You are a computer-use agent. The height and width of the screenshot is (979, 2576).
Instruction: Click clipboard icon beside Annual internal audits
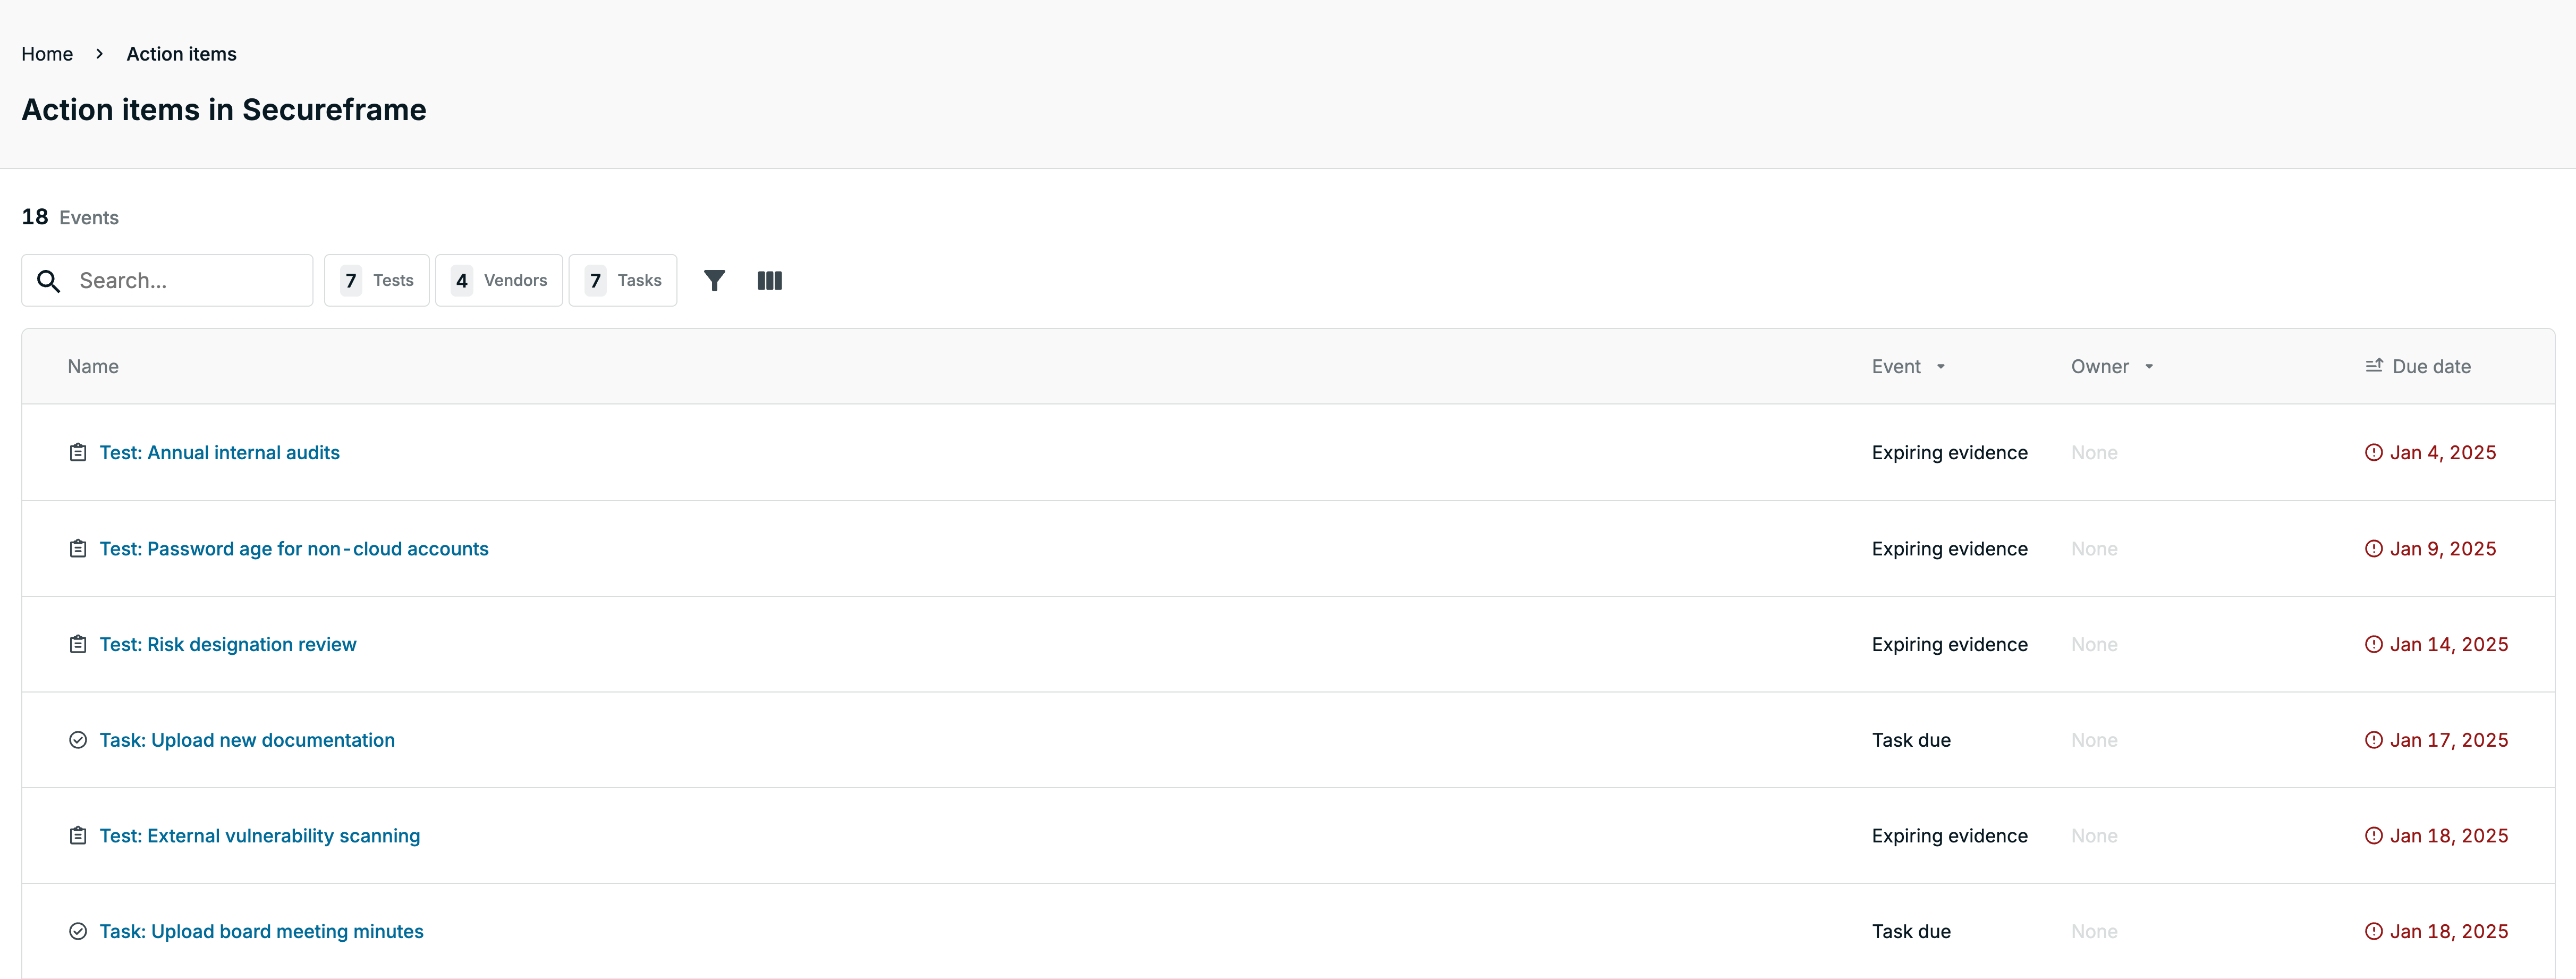[x=78, y=453]
